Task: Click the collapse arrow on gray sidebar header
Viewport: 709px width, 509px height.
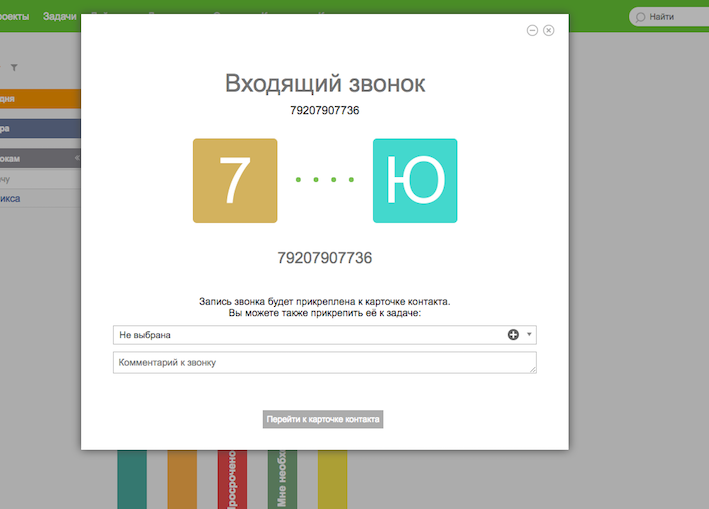Action: coord(76,158)
